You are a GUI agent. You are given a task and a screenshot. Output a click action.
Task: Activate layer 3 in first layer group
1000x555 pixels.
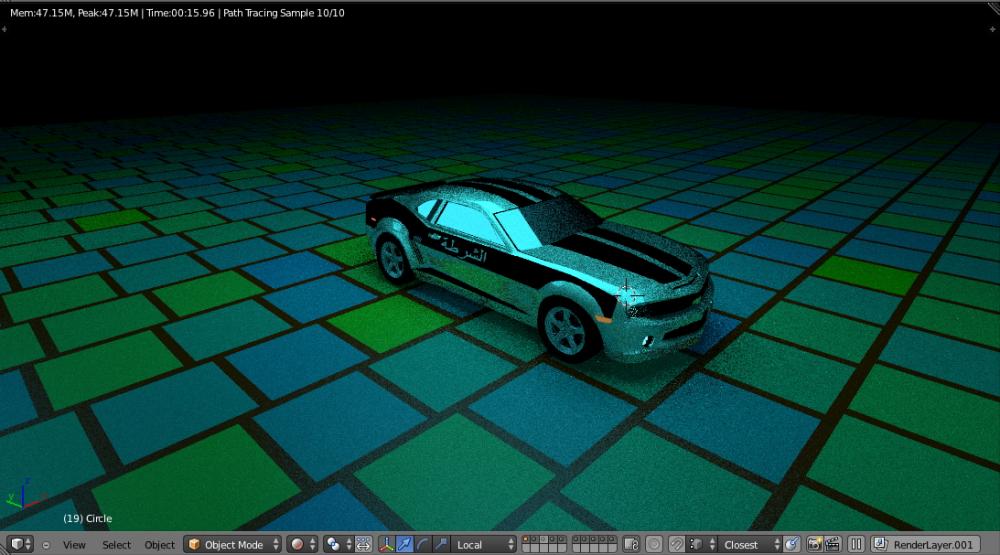545,540
